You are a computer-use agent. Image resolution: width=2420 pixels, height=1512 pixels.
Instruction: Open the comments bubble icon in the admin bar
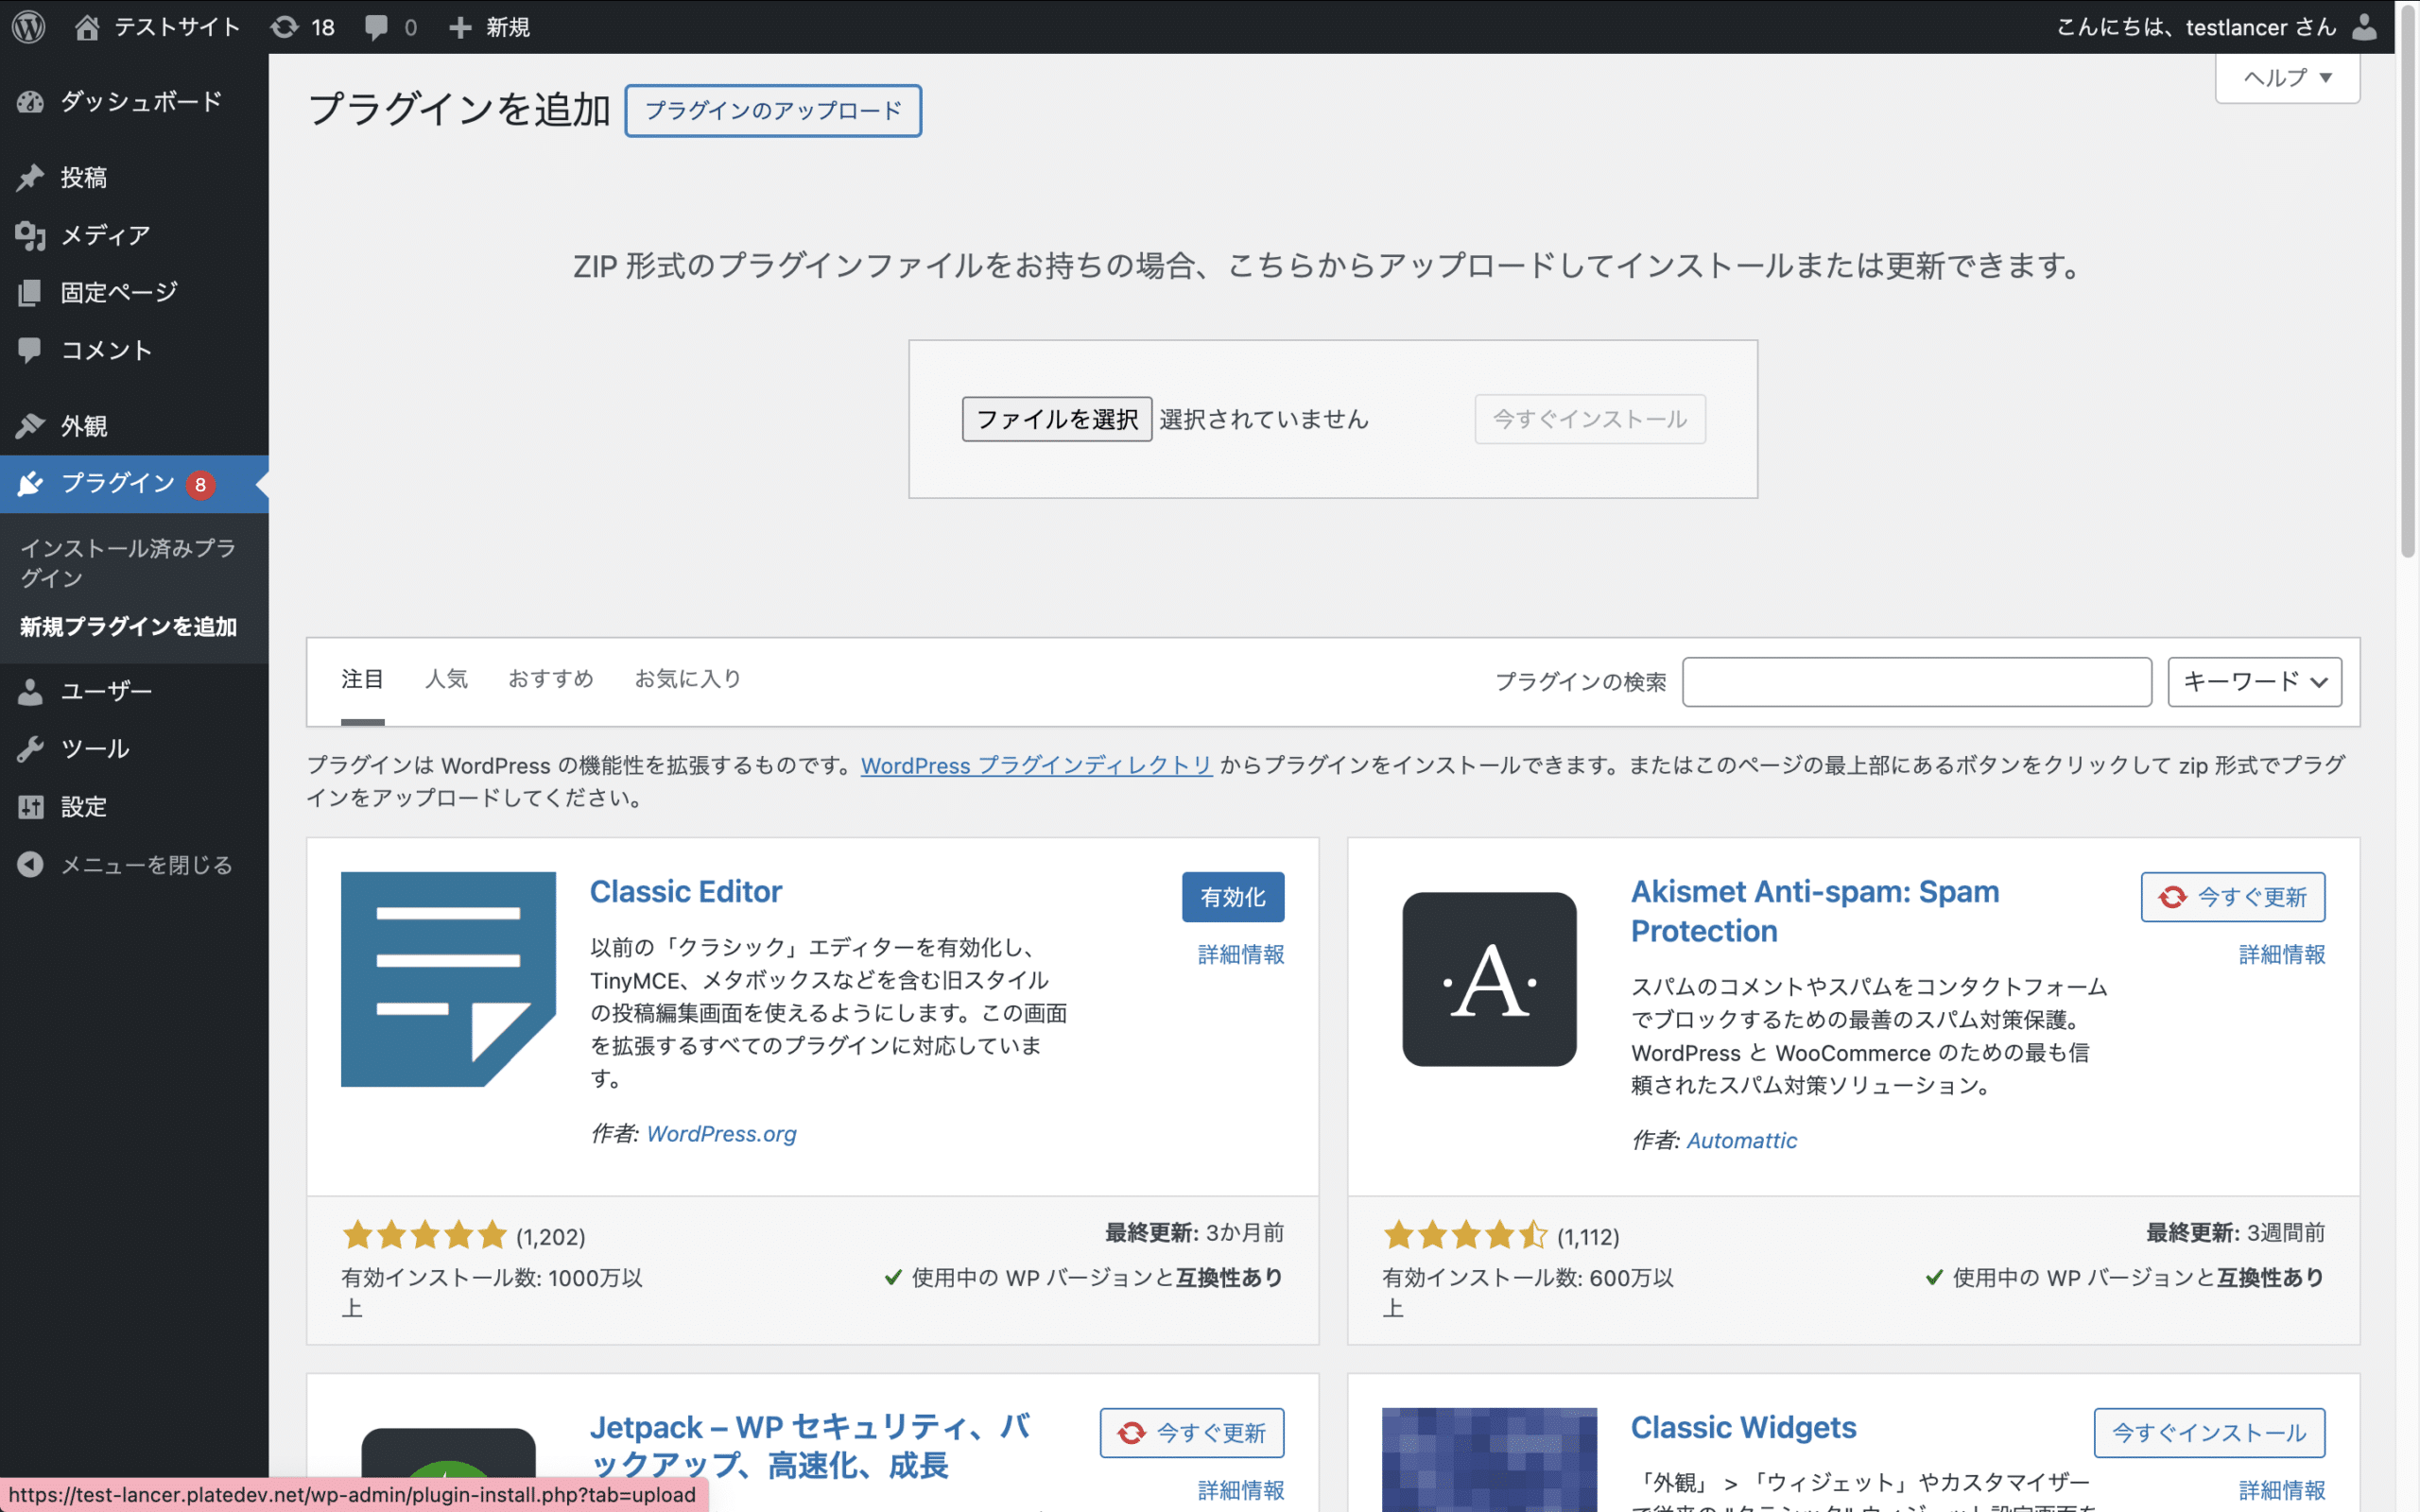coord(376,27)
